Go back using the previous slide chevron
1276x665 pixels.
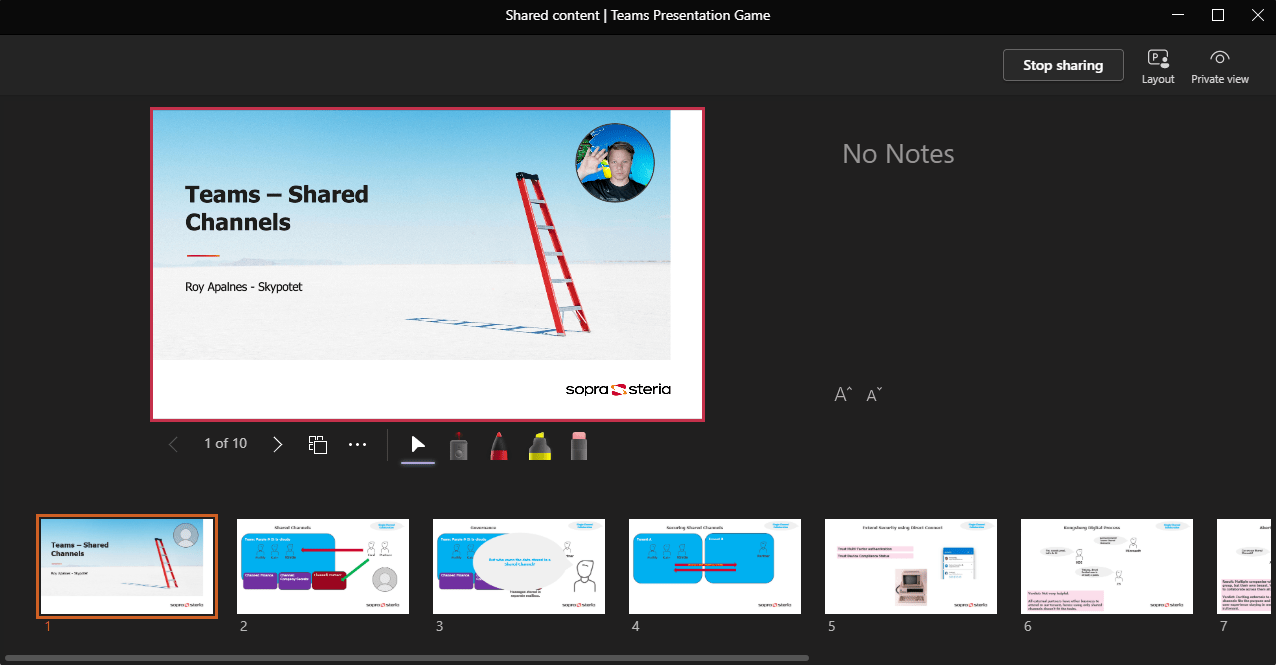click(x=173, y=443)
